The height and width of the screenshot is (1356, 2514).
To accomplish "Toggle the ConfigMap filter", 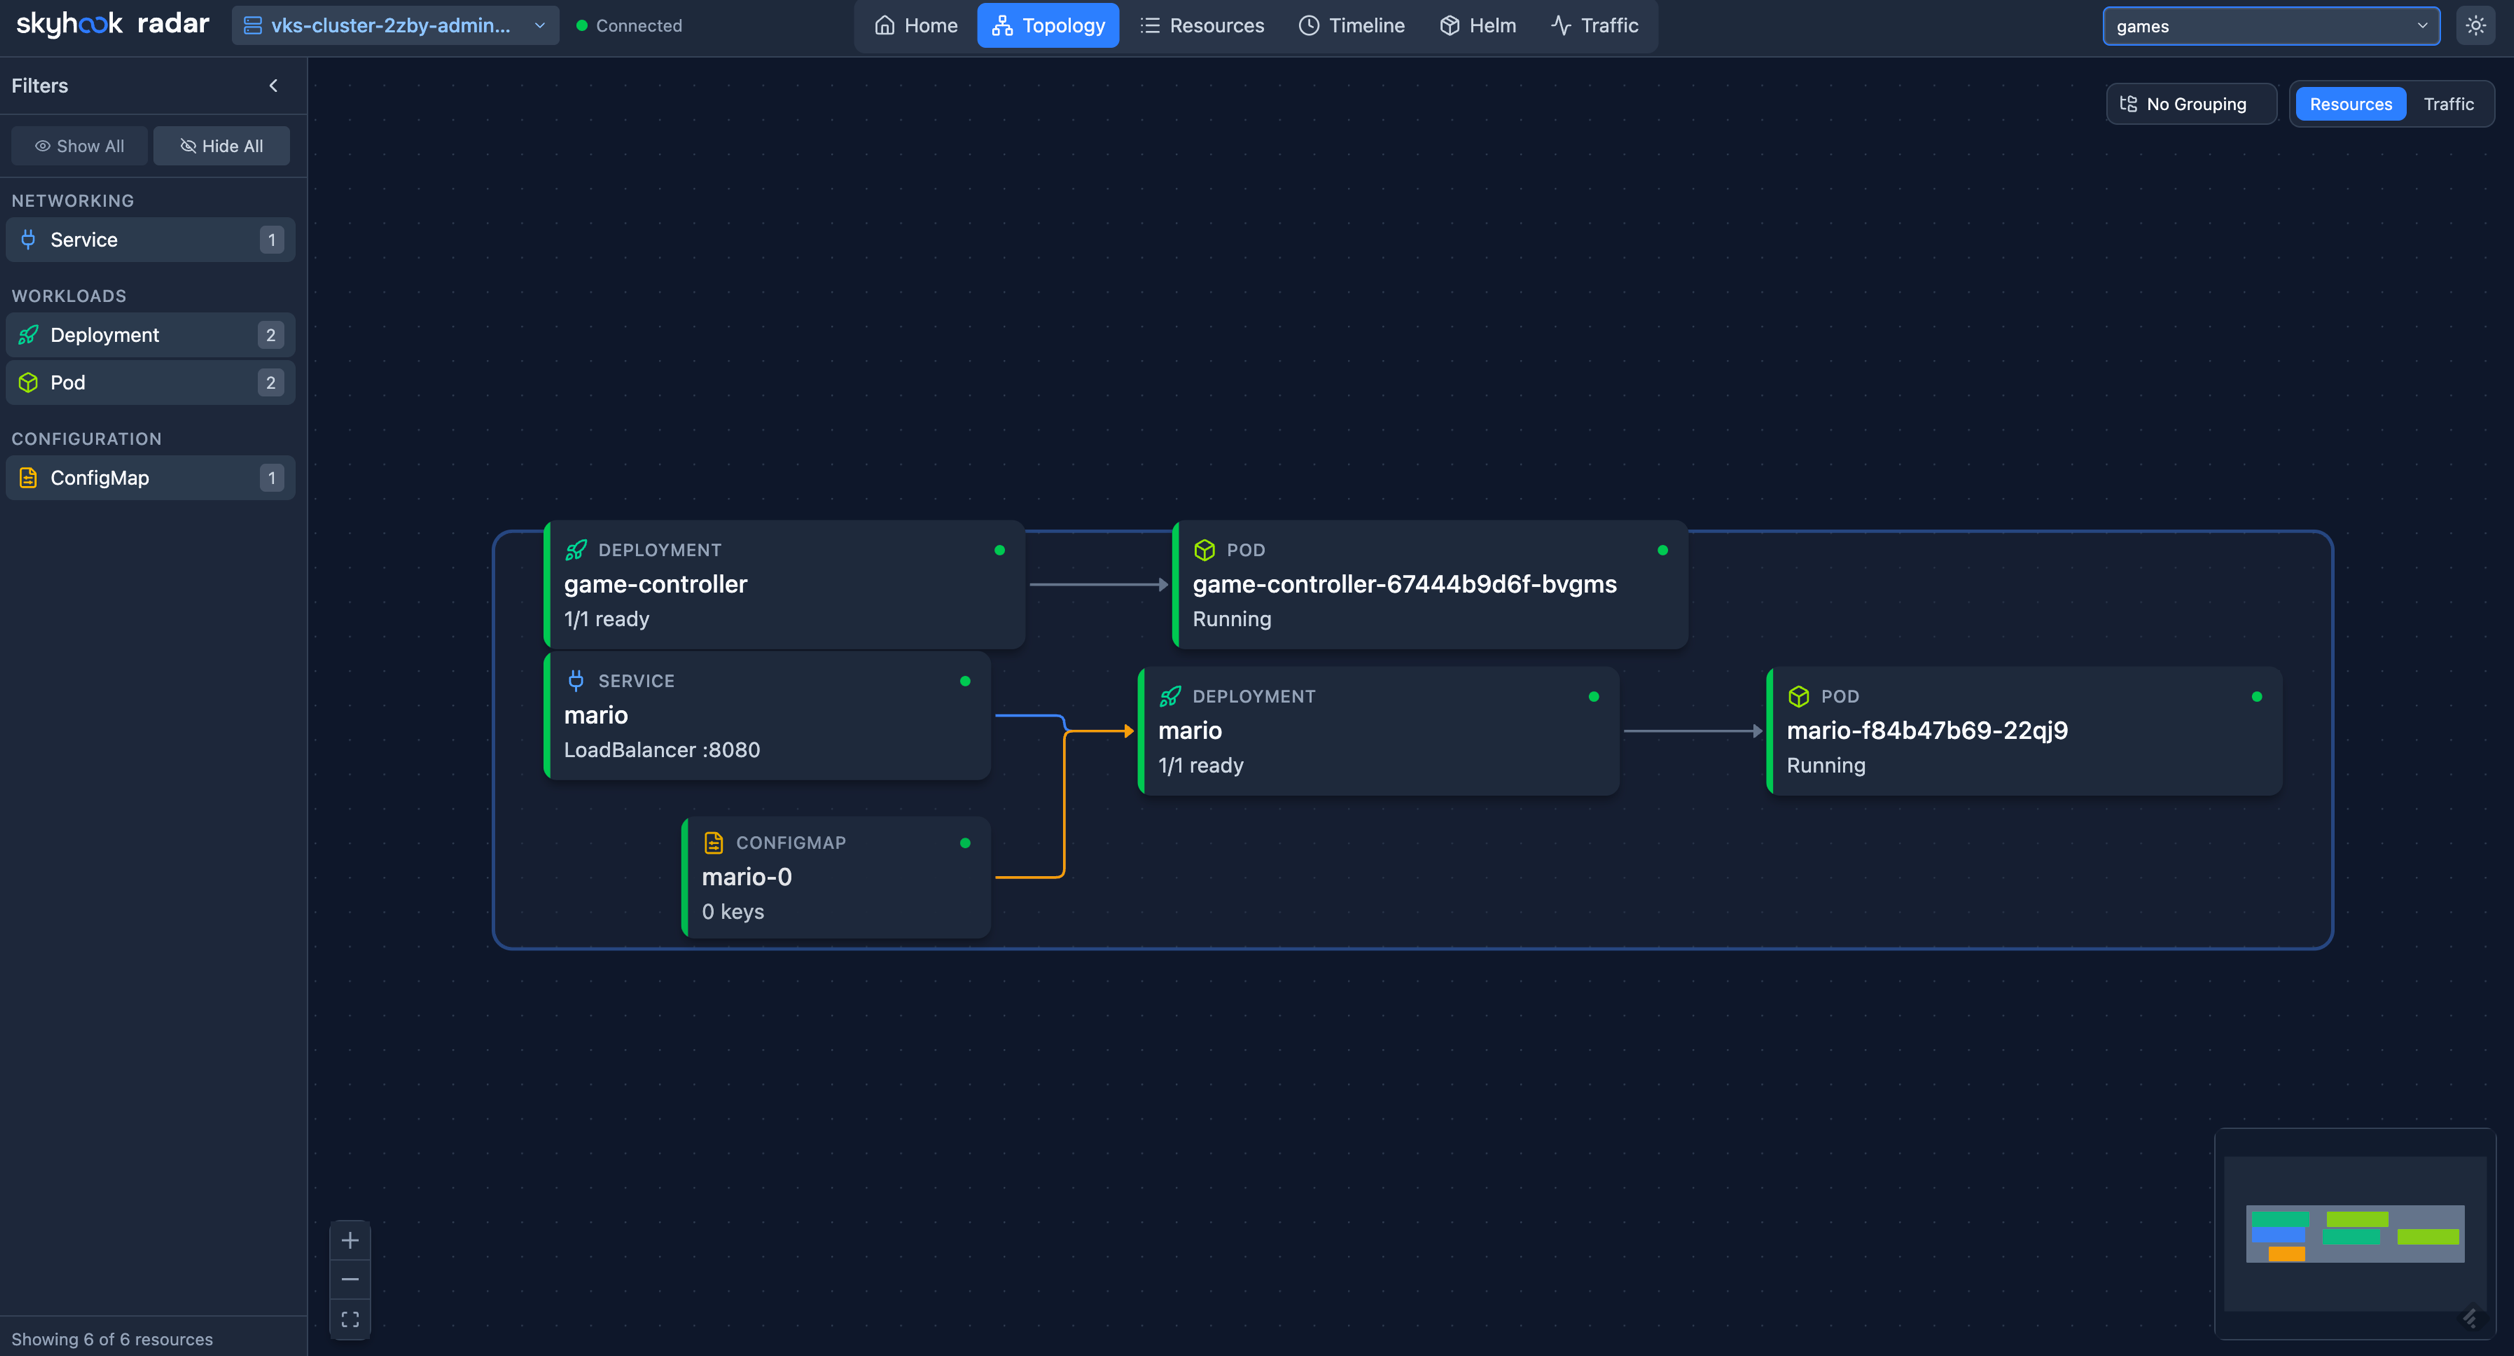I will coord(150,478).
